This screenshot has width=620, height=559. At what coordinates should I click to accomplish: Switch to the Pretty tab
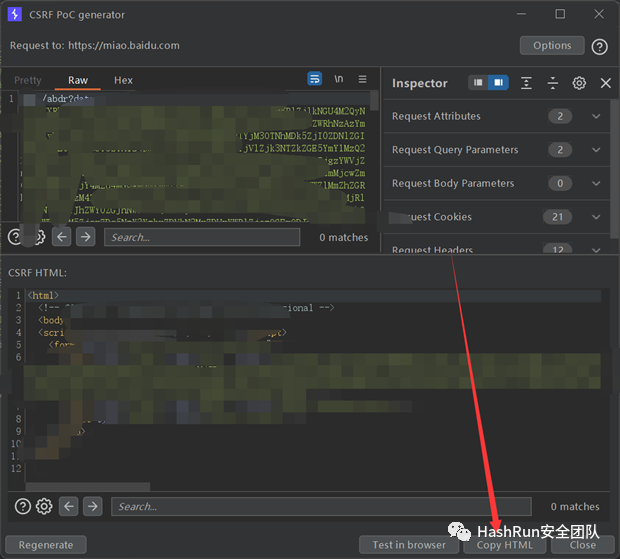(28, 80)
